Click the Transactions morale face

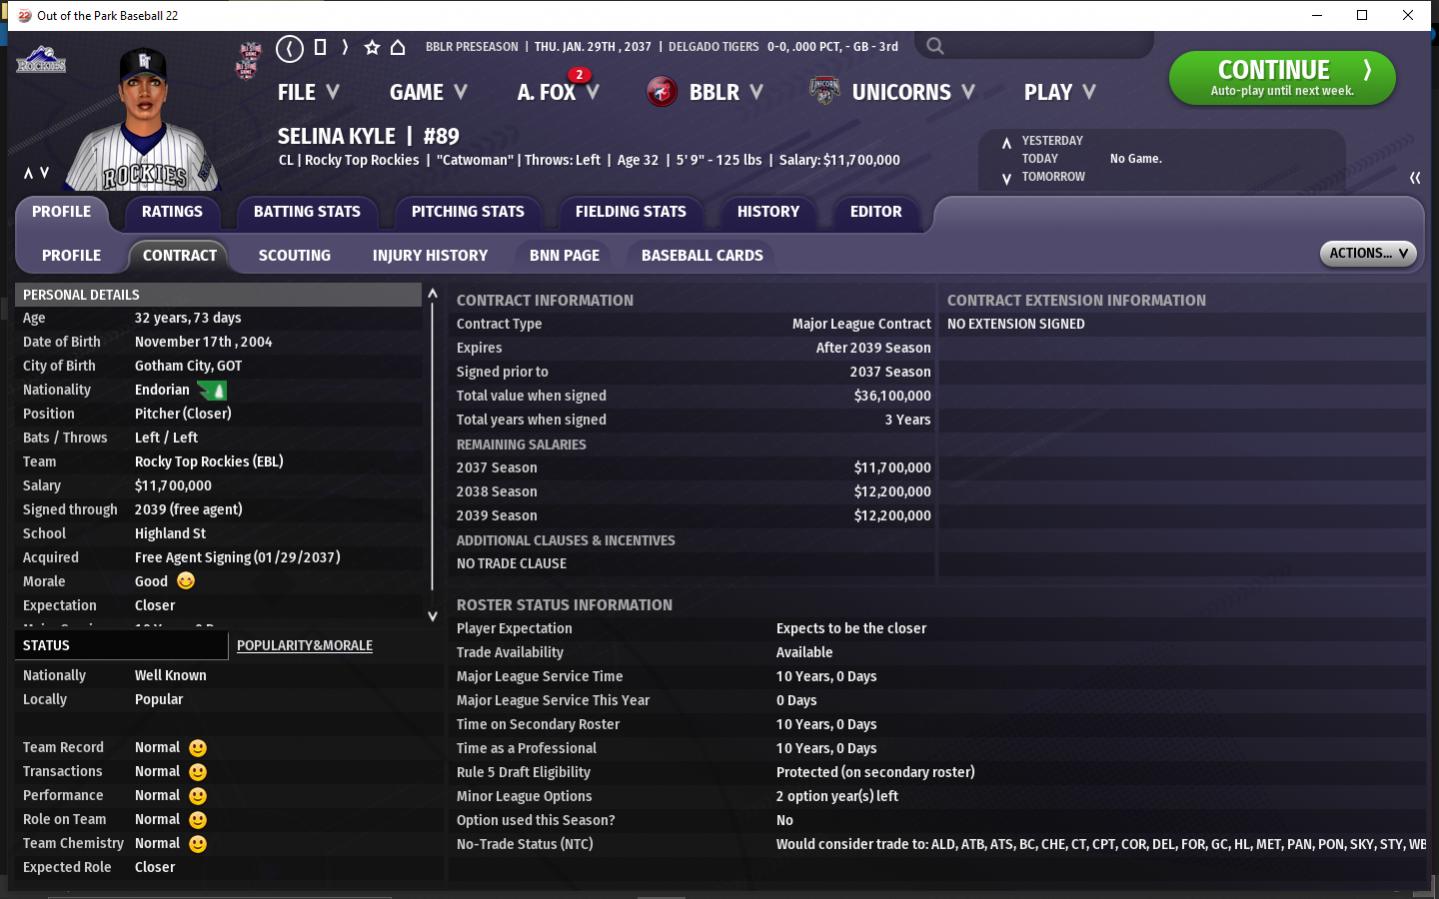[198, 772]
